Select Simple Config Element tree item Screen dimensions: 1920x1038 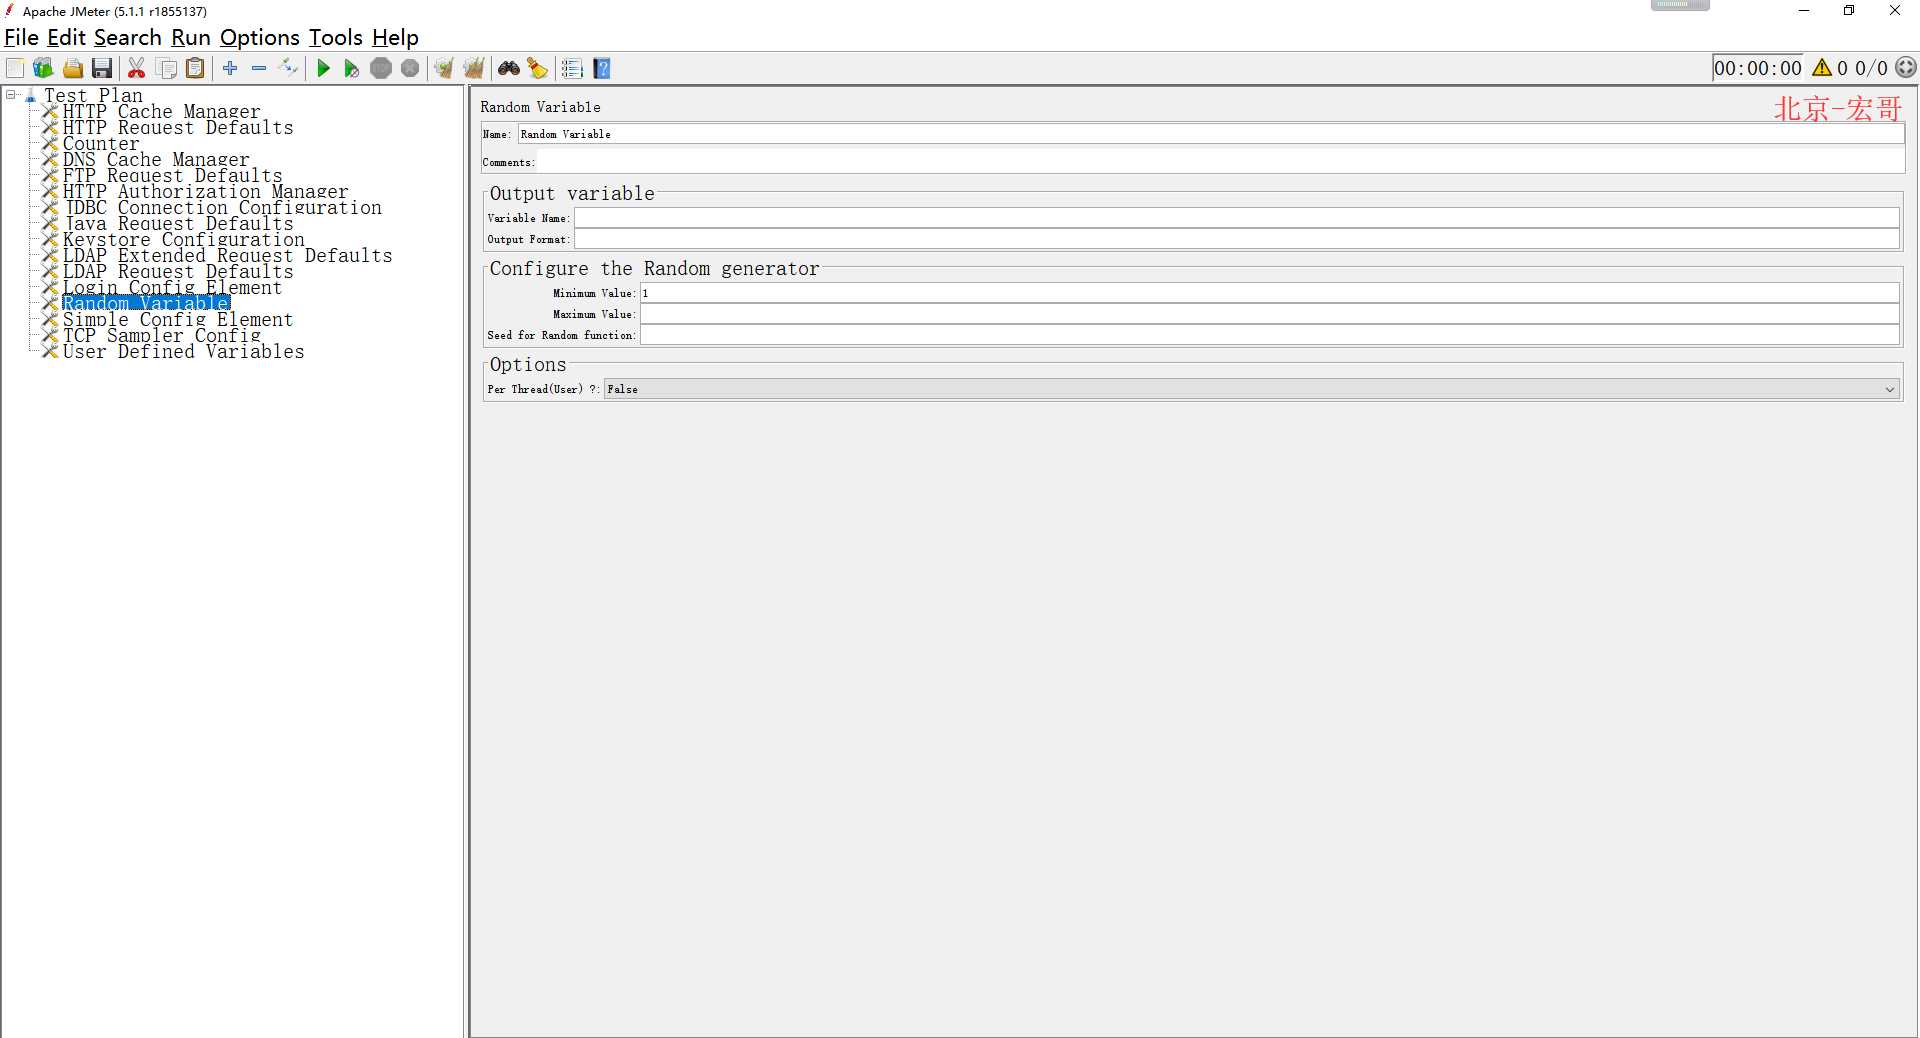[178, 320]
